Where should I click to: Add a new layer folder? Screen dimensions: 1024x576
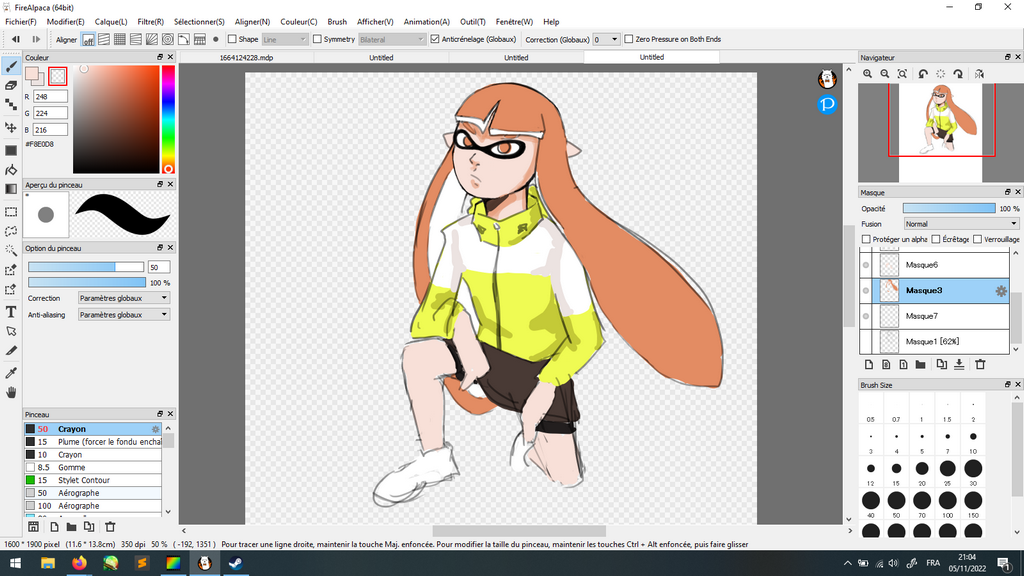pos(920,364)
